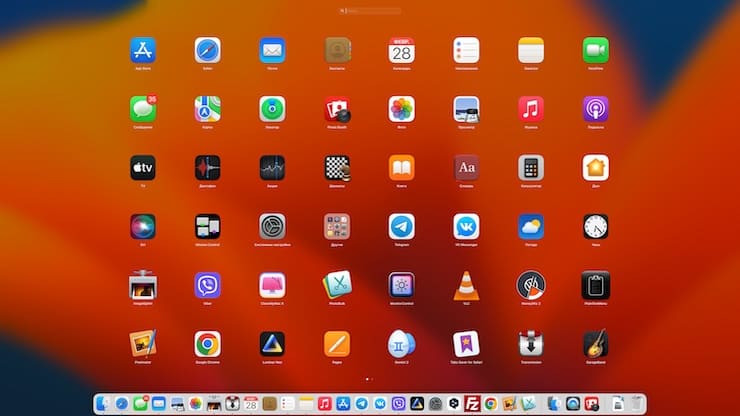Select the first Launchpad page dot

click(367, 379)
